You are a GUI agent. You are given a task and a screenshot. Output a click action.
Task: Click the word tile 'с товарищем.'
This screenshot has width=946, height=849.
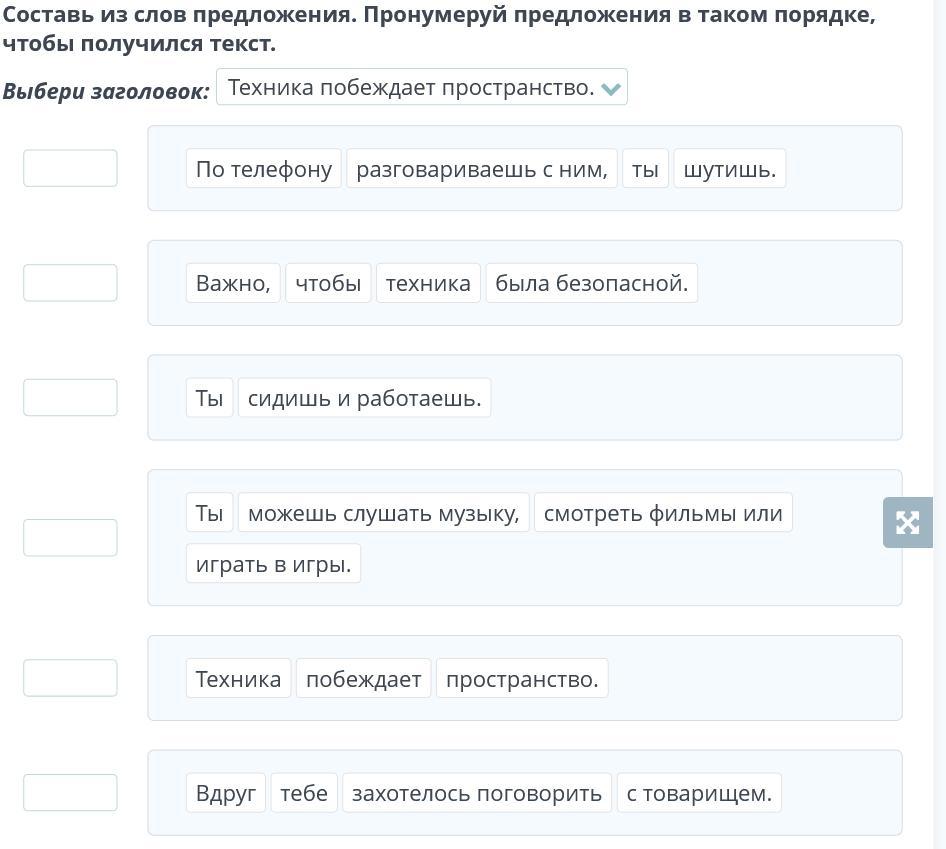pos(699,793)
